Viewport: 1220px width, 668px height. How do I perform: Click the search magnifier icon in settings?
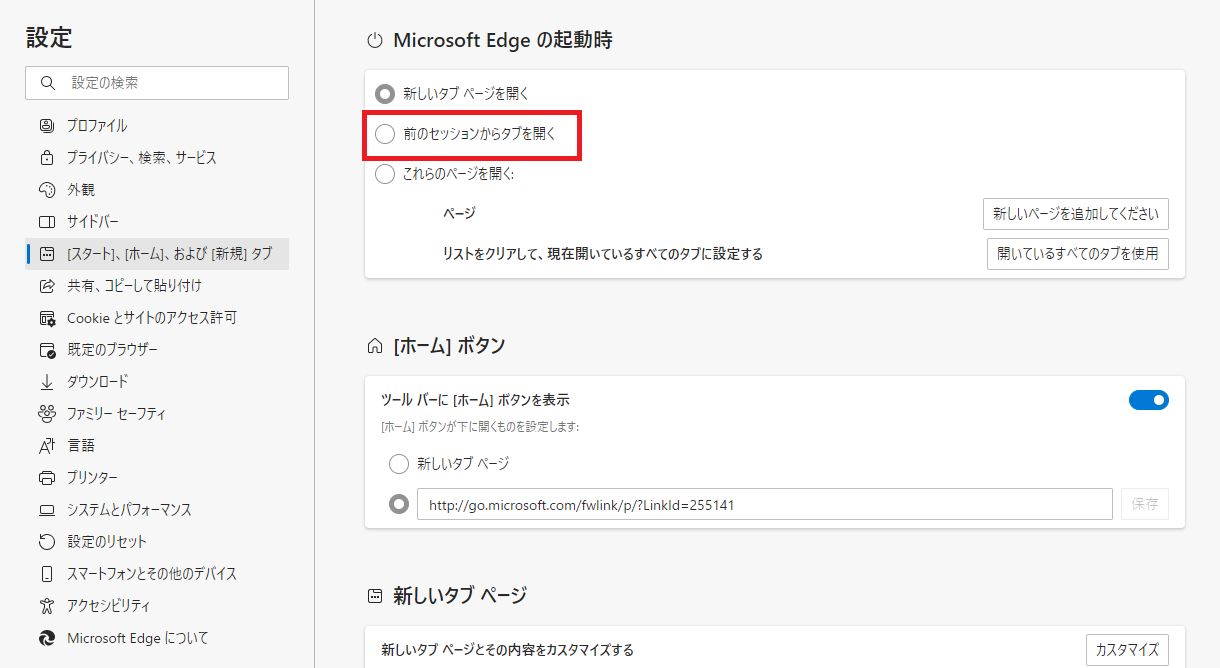[x=47, y=83]
